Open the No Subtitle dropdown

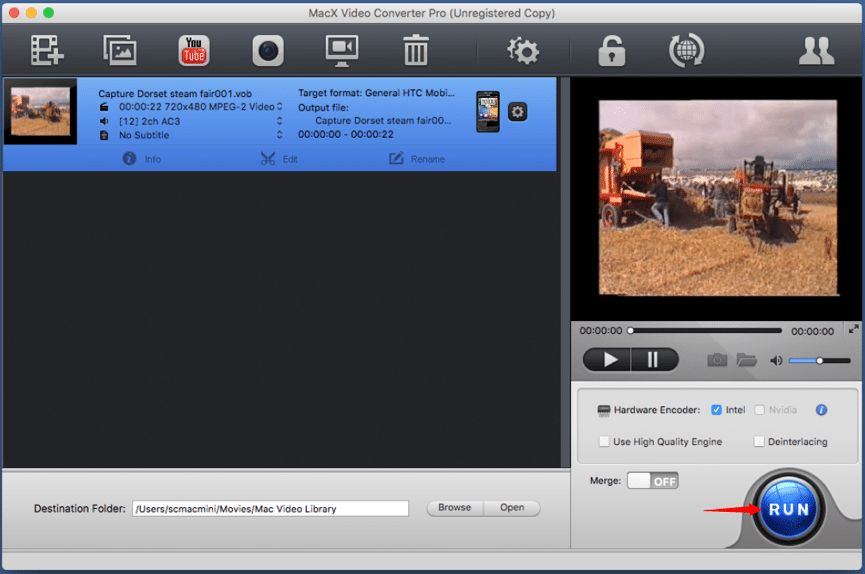pyautogui.click(x=280, y=135)
